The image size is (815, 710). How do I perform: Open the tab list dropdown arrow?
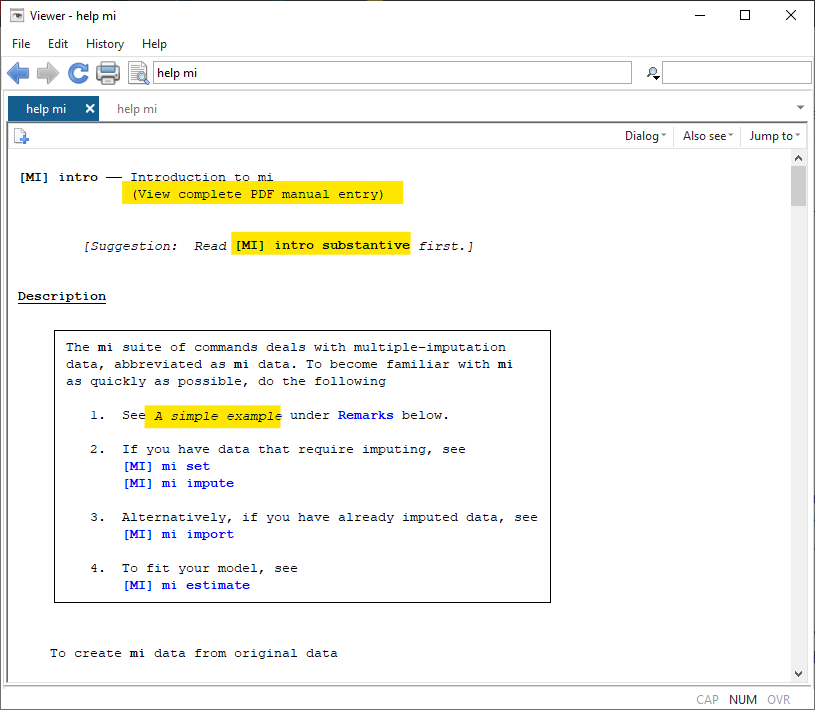tap(800, 108)
